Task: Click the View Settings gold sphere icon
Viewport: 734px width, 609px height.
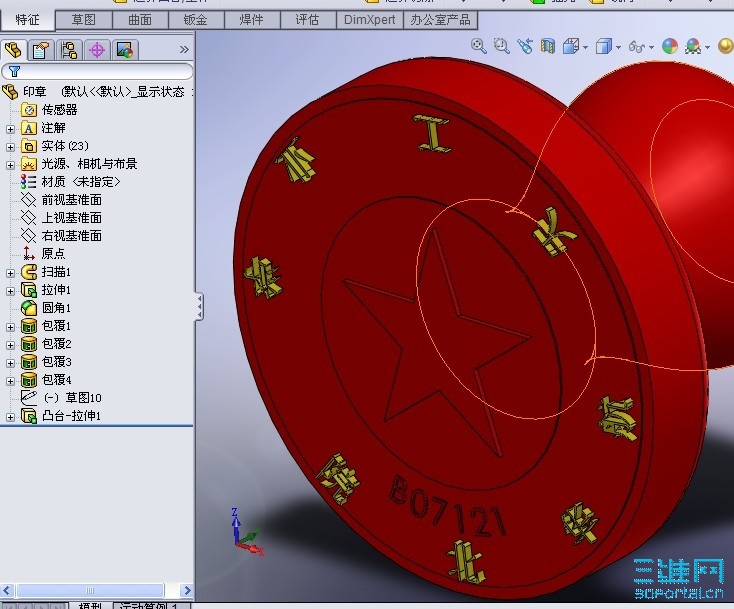Action: [x=725, y=46]
